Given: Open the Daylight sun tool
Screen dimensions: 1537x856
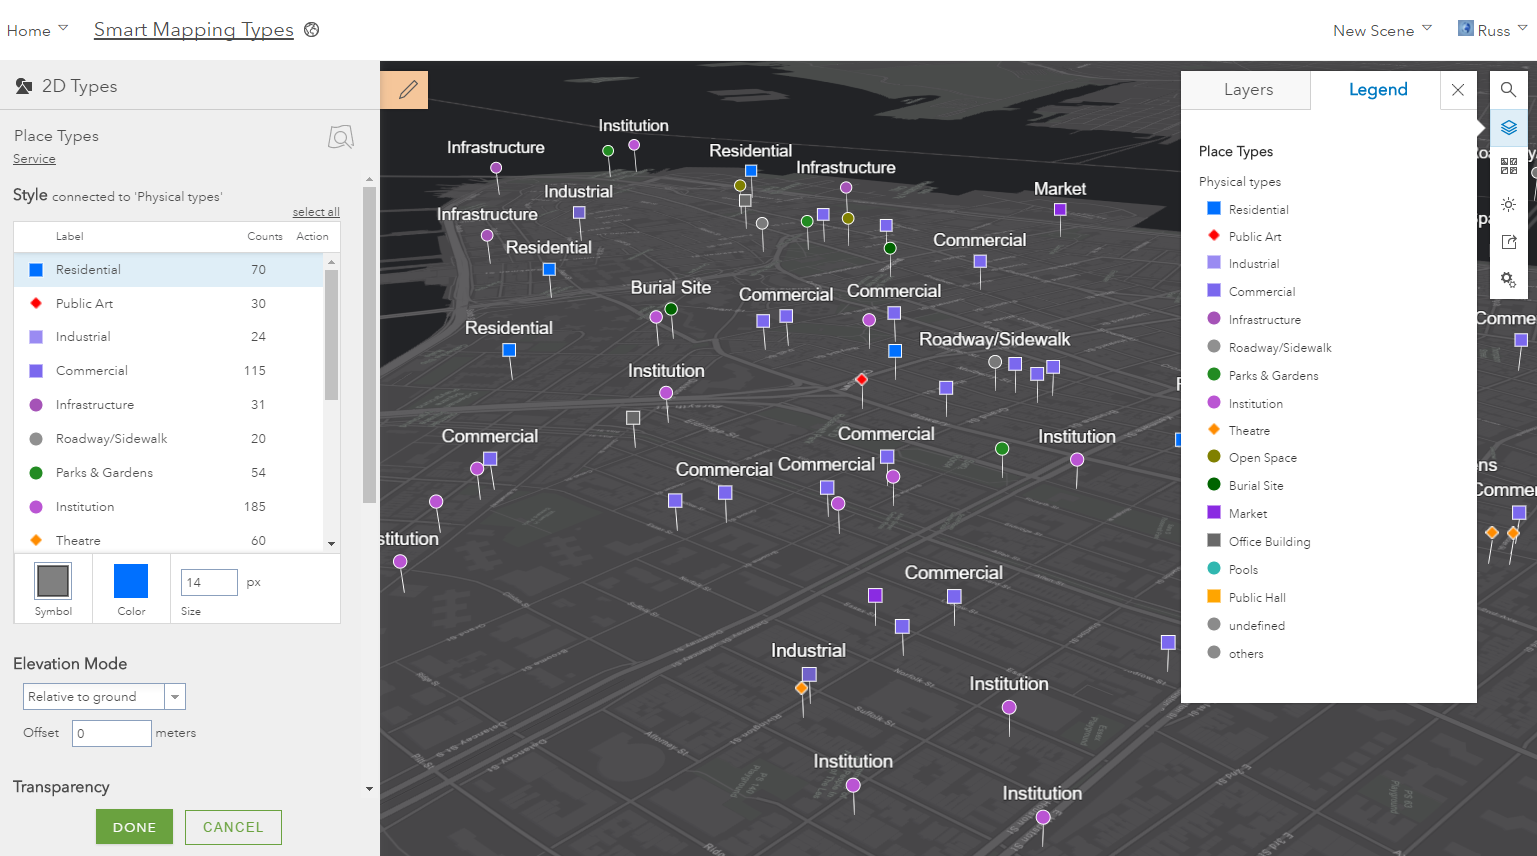Looking at the screenshot, I should [1509, 204].
